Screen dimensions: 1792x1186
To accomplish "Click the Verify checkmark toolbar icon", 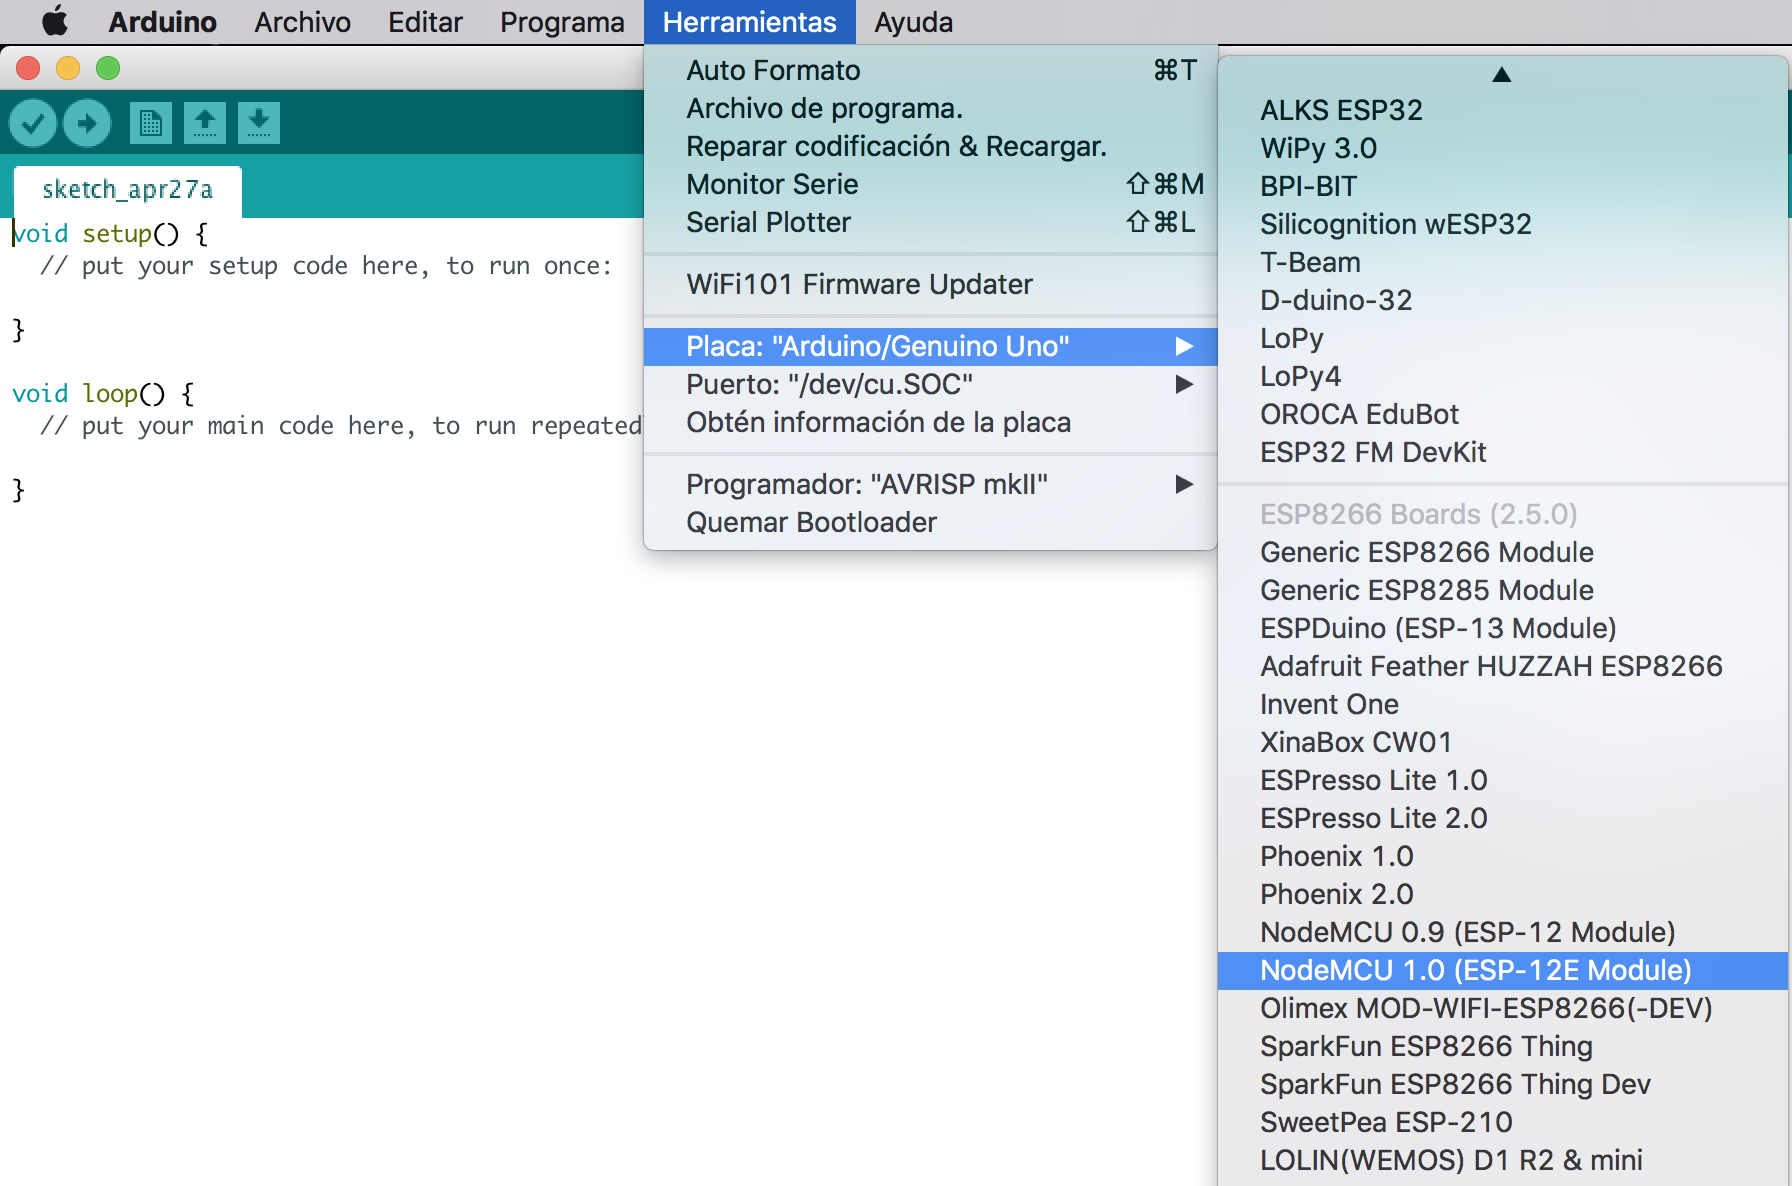I will [x=33, y=123].
